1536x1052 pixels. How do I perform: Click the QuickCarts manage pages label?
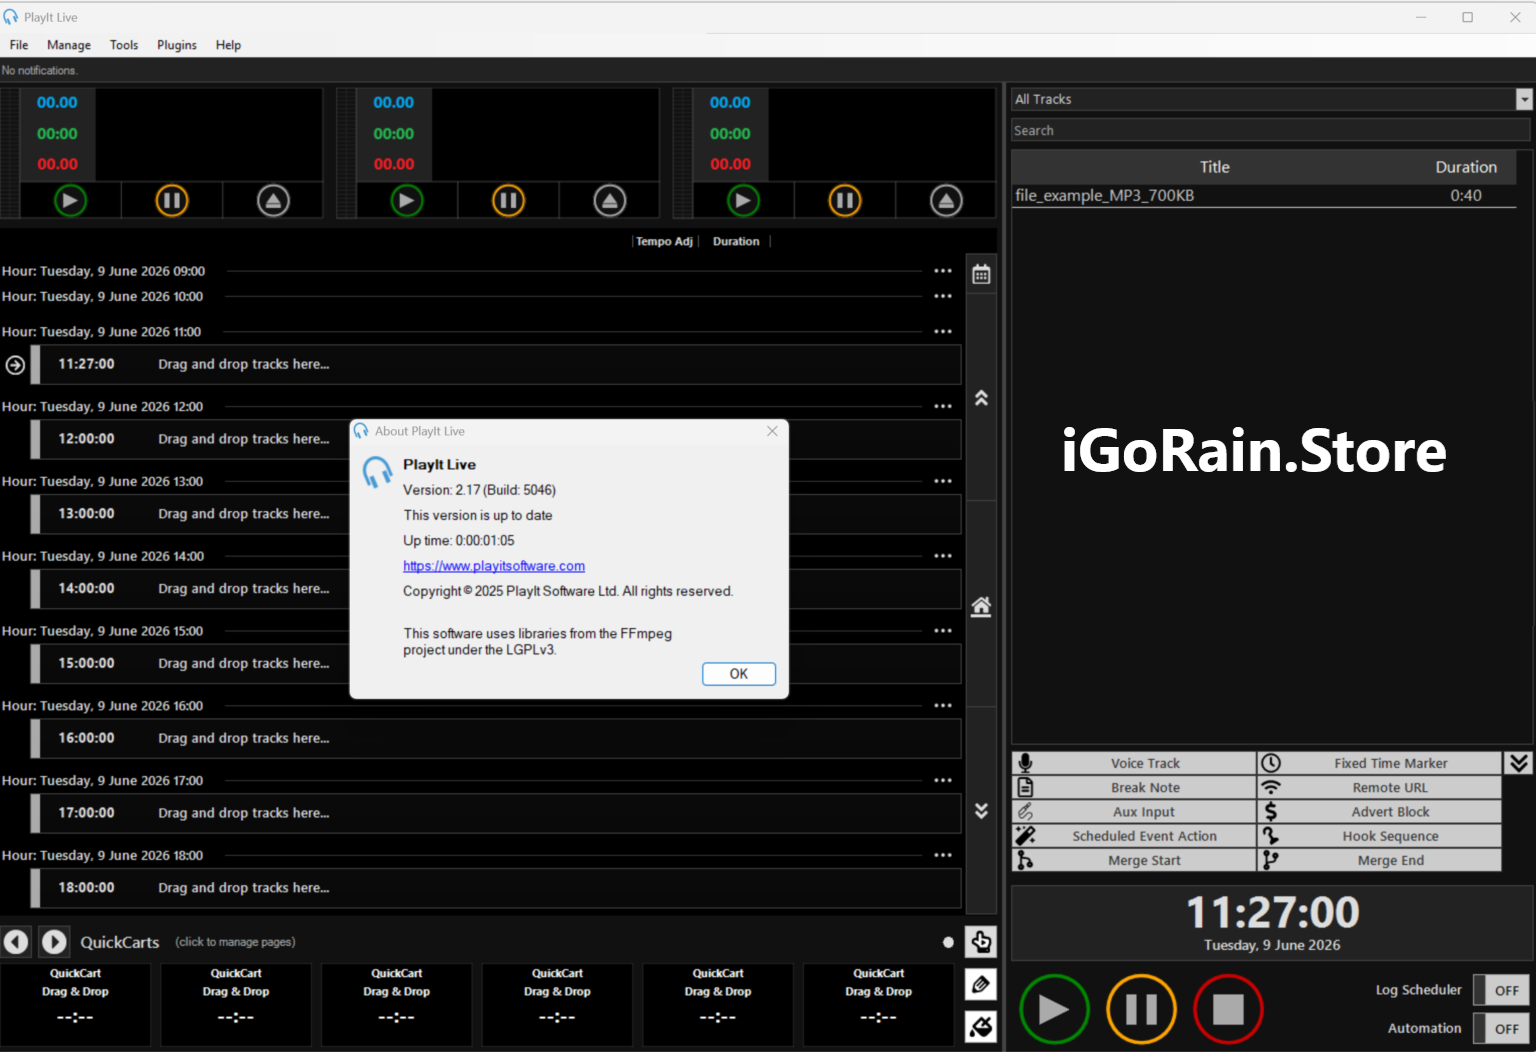click(x=235, y=942)
